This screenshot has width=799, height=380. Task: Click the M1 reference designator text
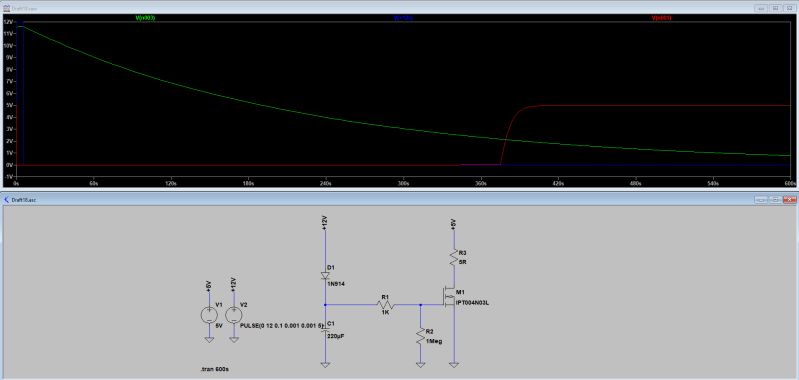[x=460, y=292]
